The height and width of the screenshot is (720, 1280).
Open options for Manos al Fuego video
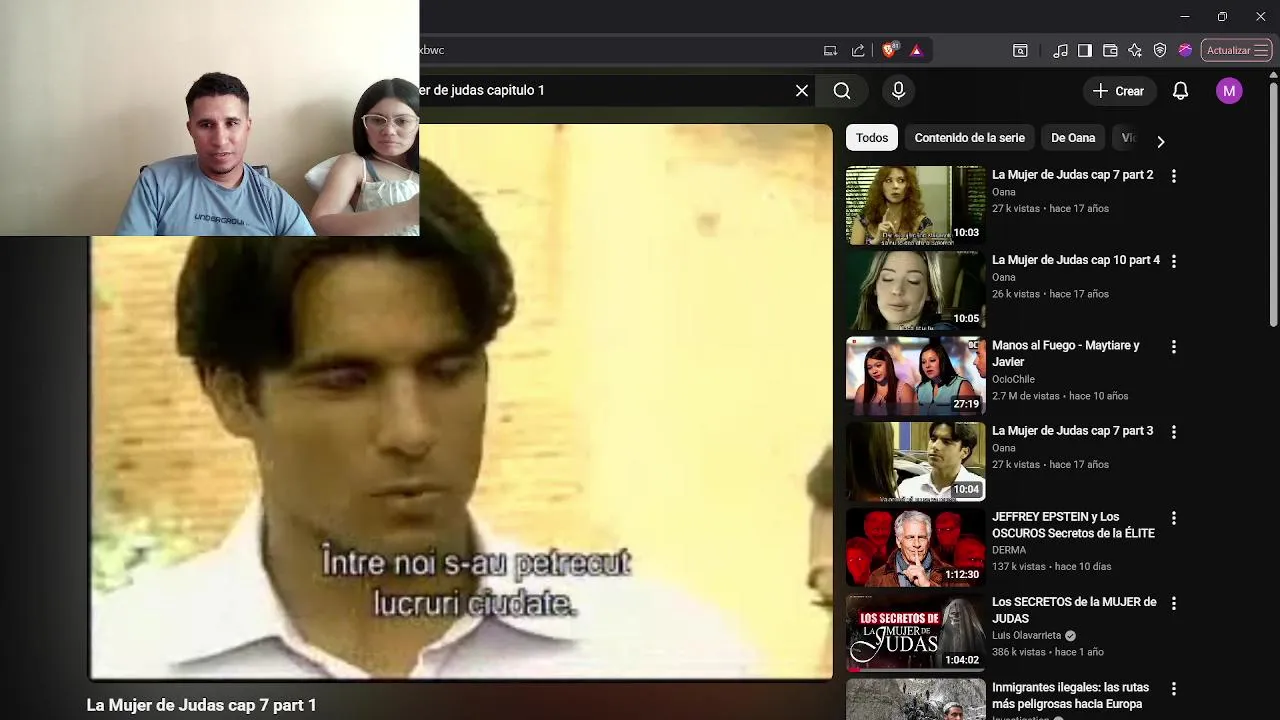[1174, 347]
